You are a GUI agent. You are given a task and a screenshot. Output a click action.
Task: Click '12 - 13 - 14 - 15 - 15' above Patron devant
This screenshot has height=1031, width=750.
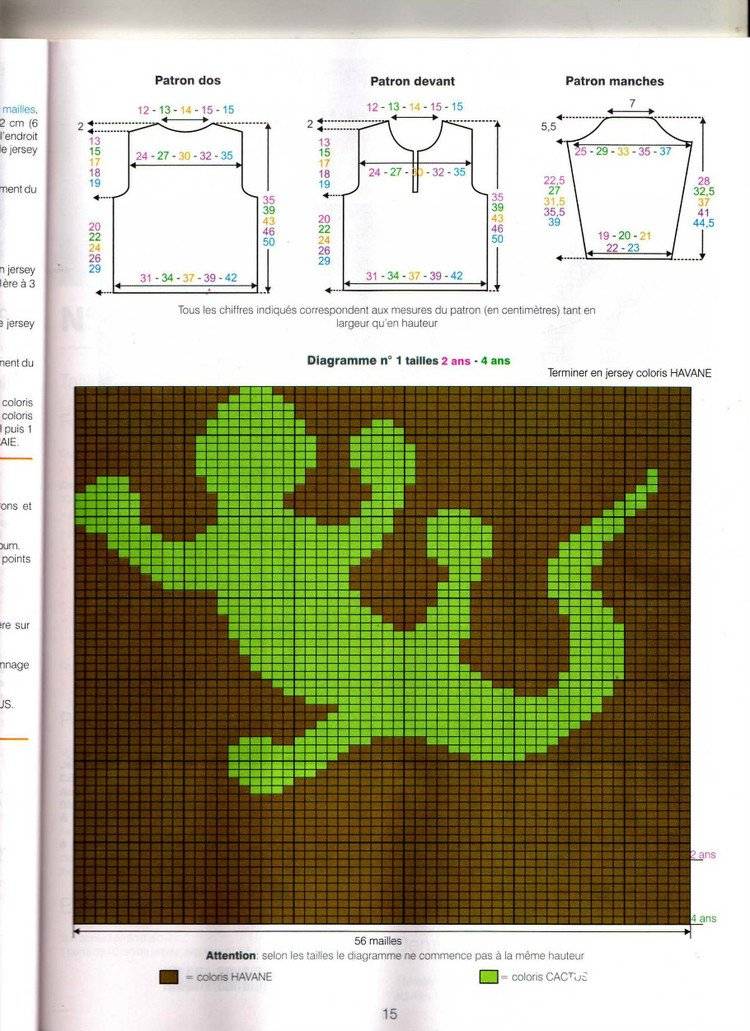414,107
